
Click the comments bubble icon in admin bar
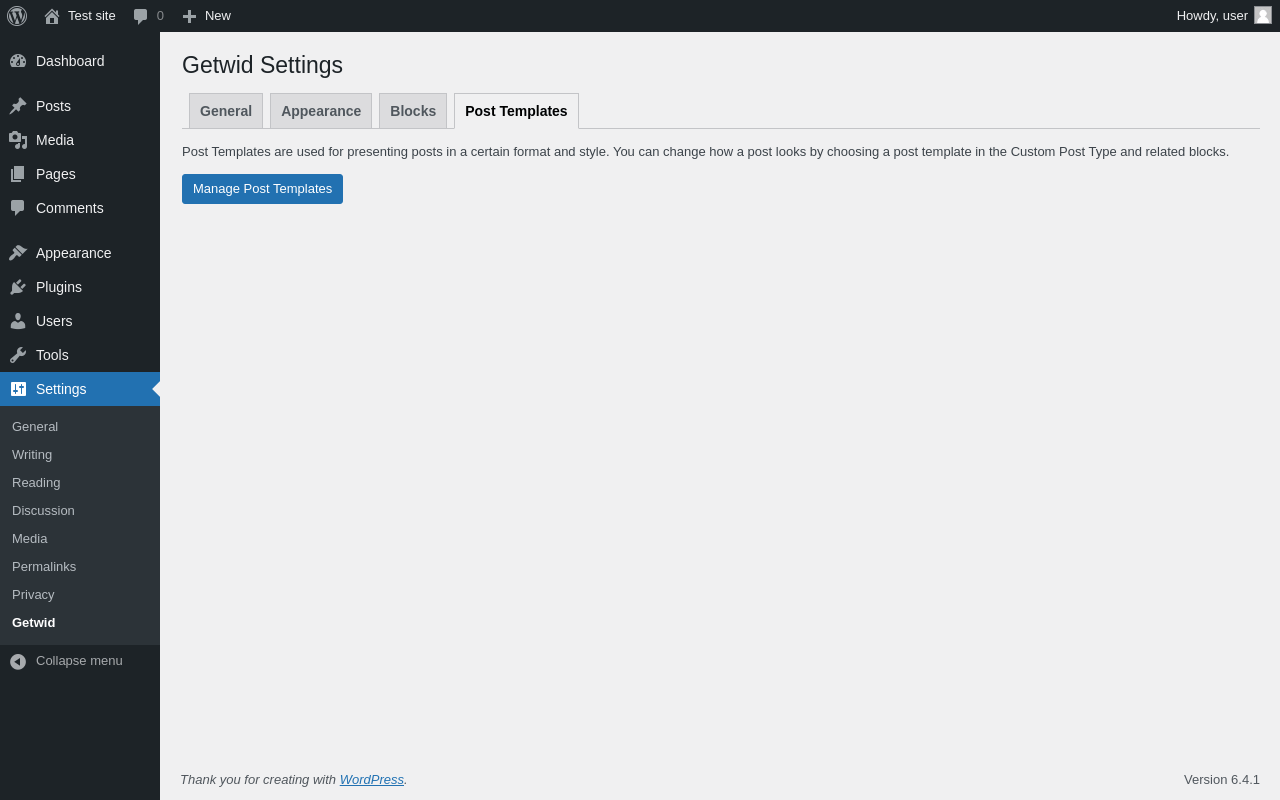[x=141, y=16]
